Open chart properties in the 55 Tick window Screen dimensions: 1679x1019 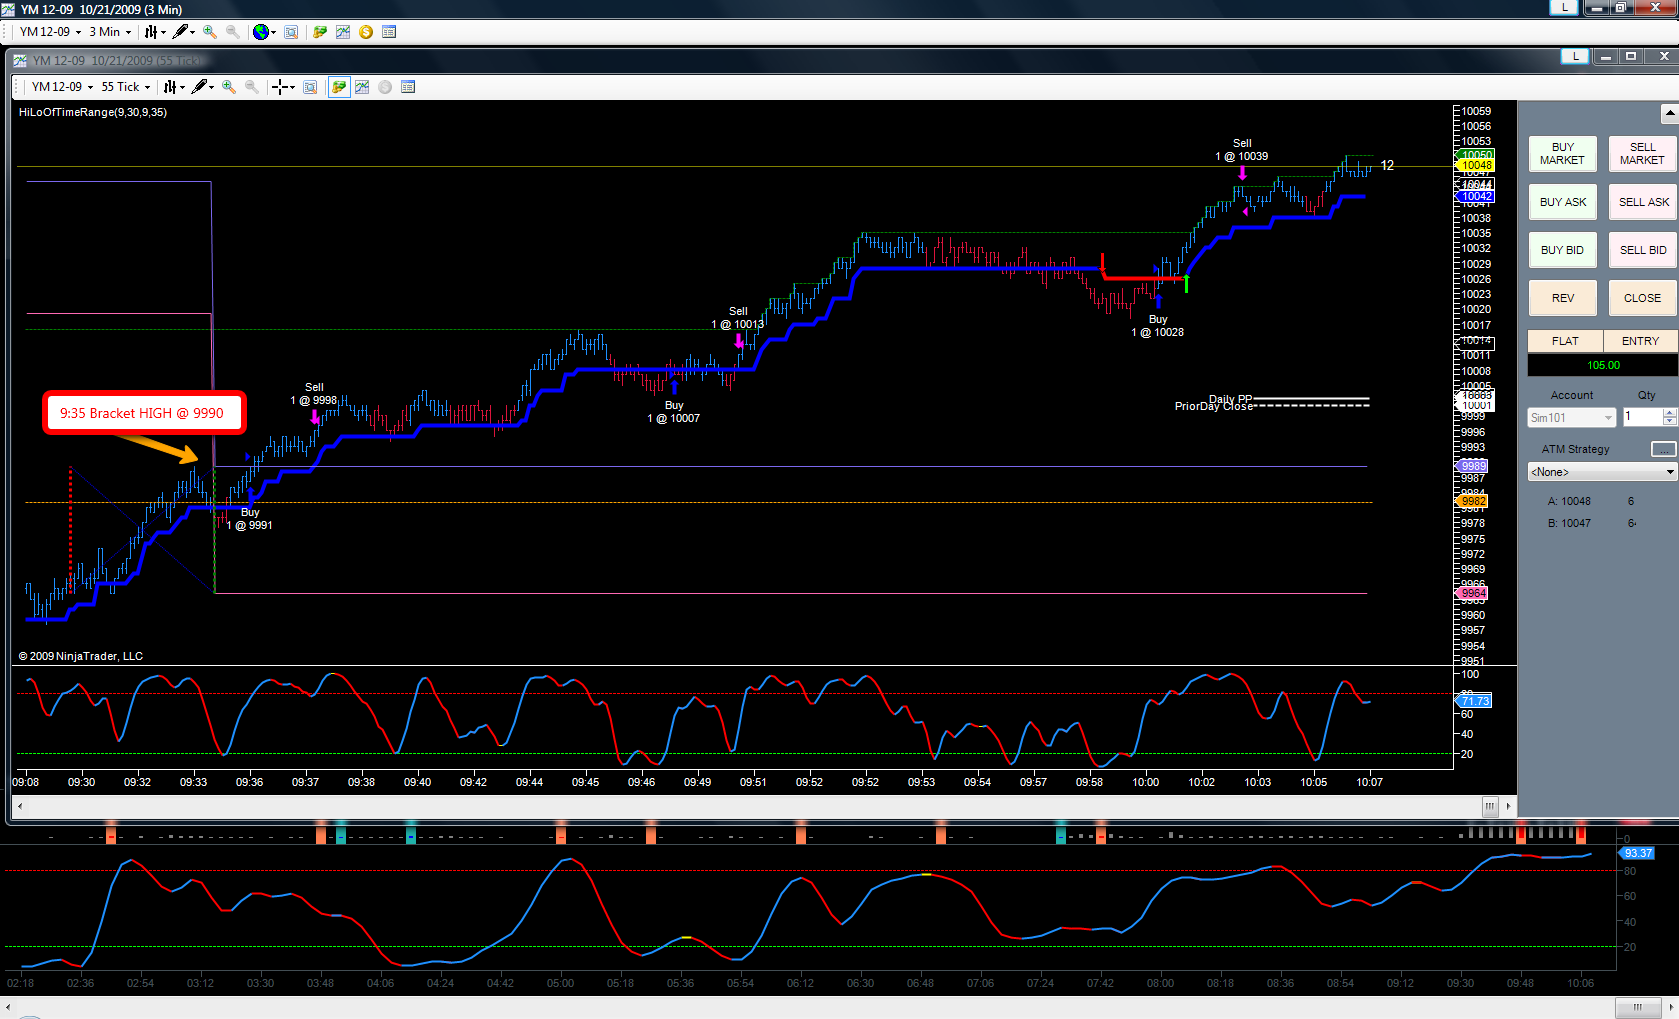(408, 87)
